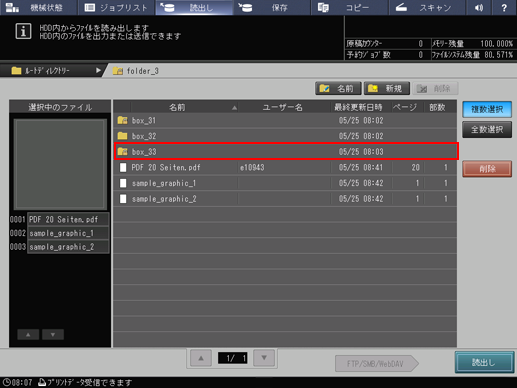Image resolution: width=517 pixels, height=388 pixels.
Task: Click selected entry 0003 sample_graphic_2
Action: [68, 247]
